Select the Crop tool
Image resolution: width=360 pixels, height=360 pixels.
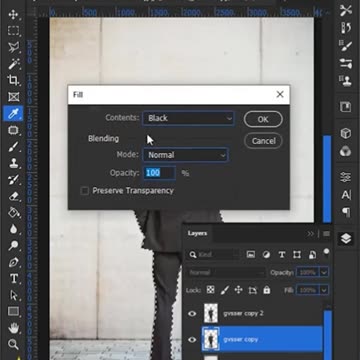[13, 80]
